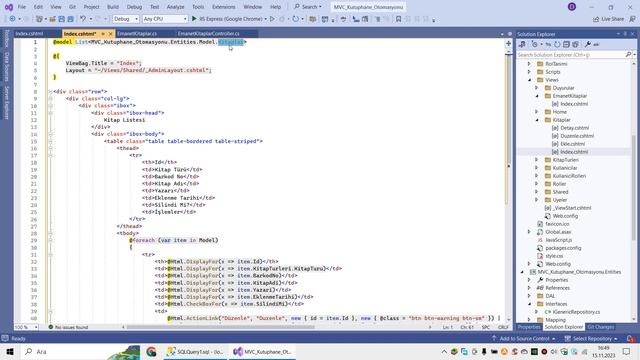
Task: Click the split editor plus icon above scrollbar
Action: click(x=508, y=43)
